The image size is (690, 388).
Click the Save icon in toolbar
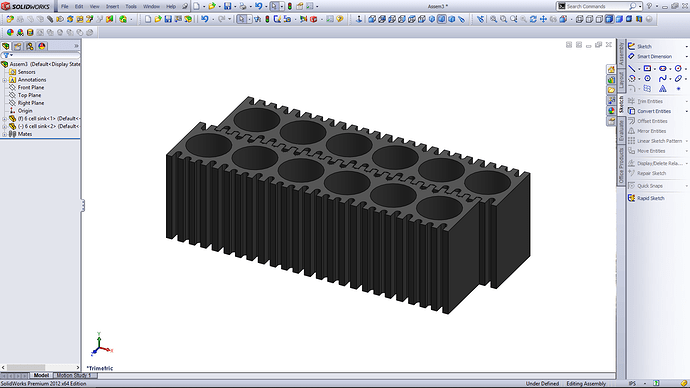click(228, 6)
